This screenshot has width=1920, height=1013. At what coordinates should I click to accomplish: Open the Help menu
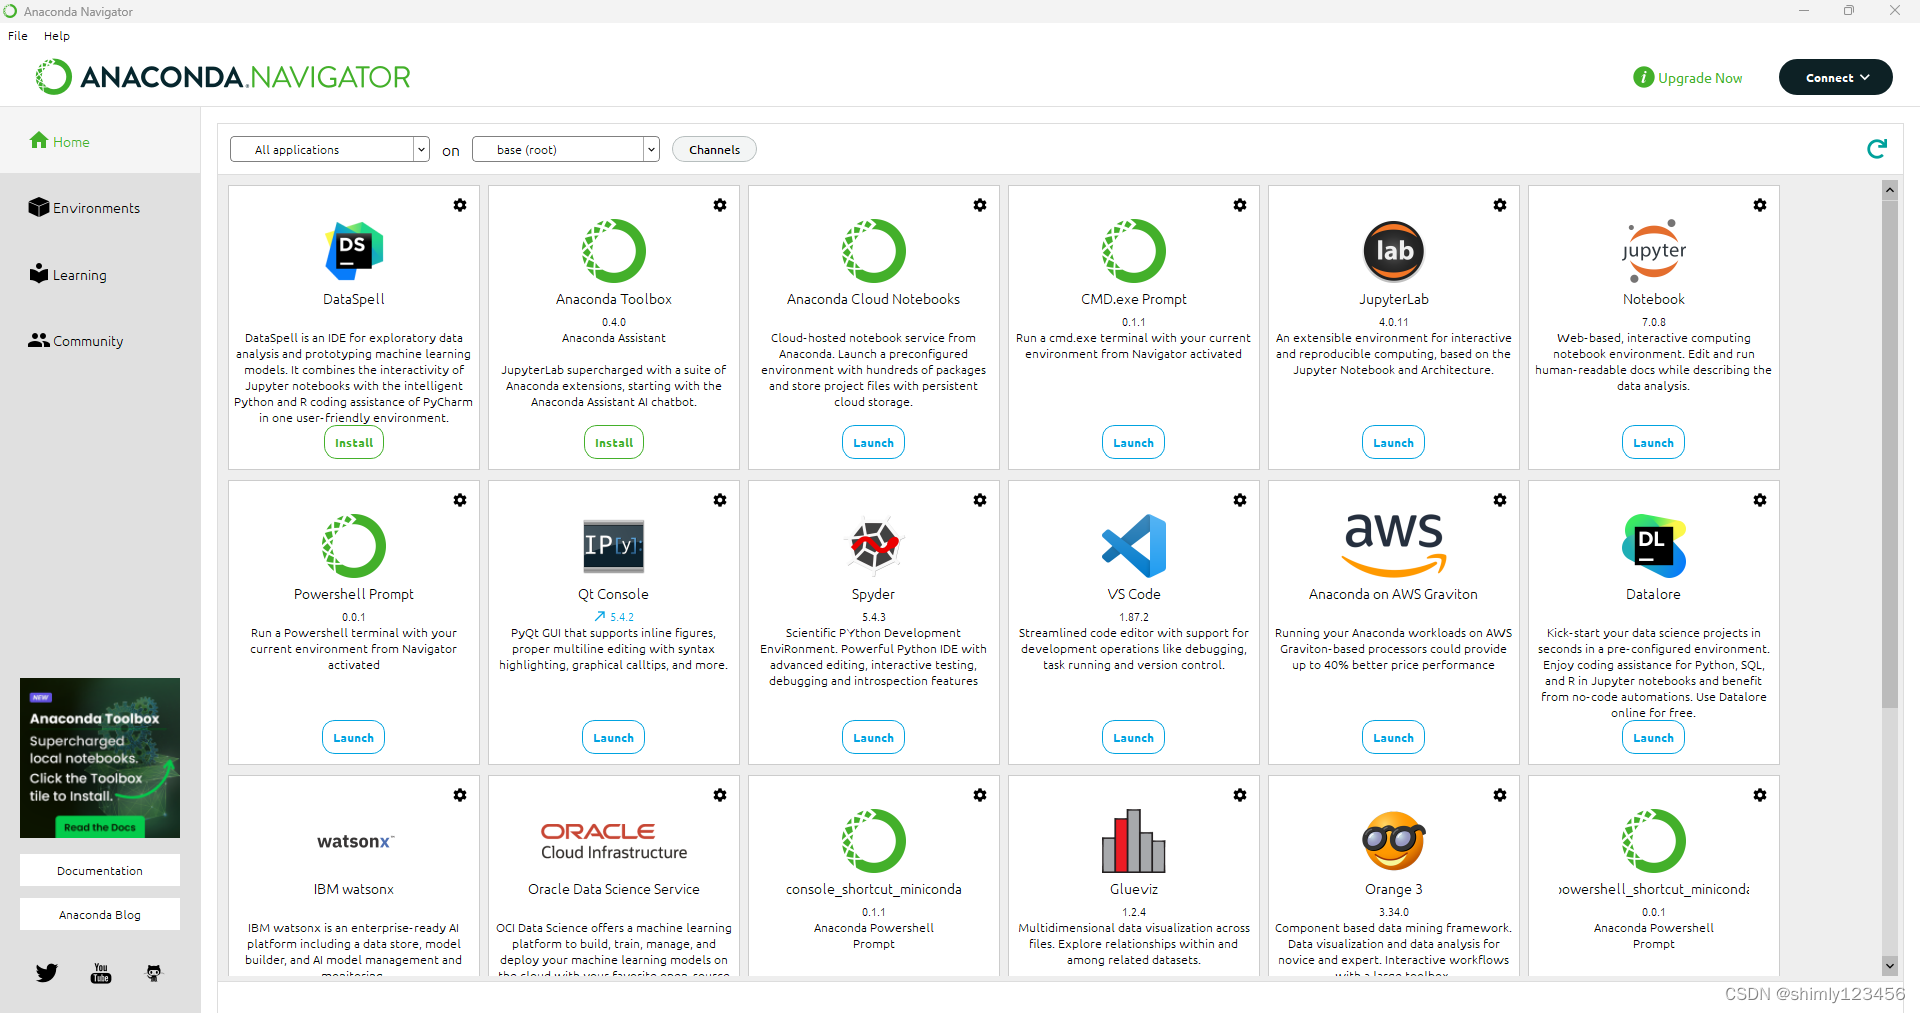[x=57, y=36]
